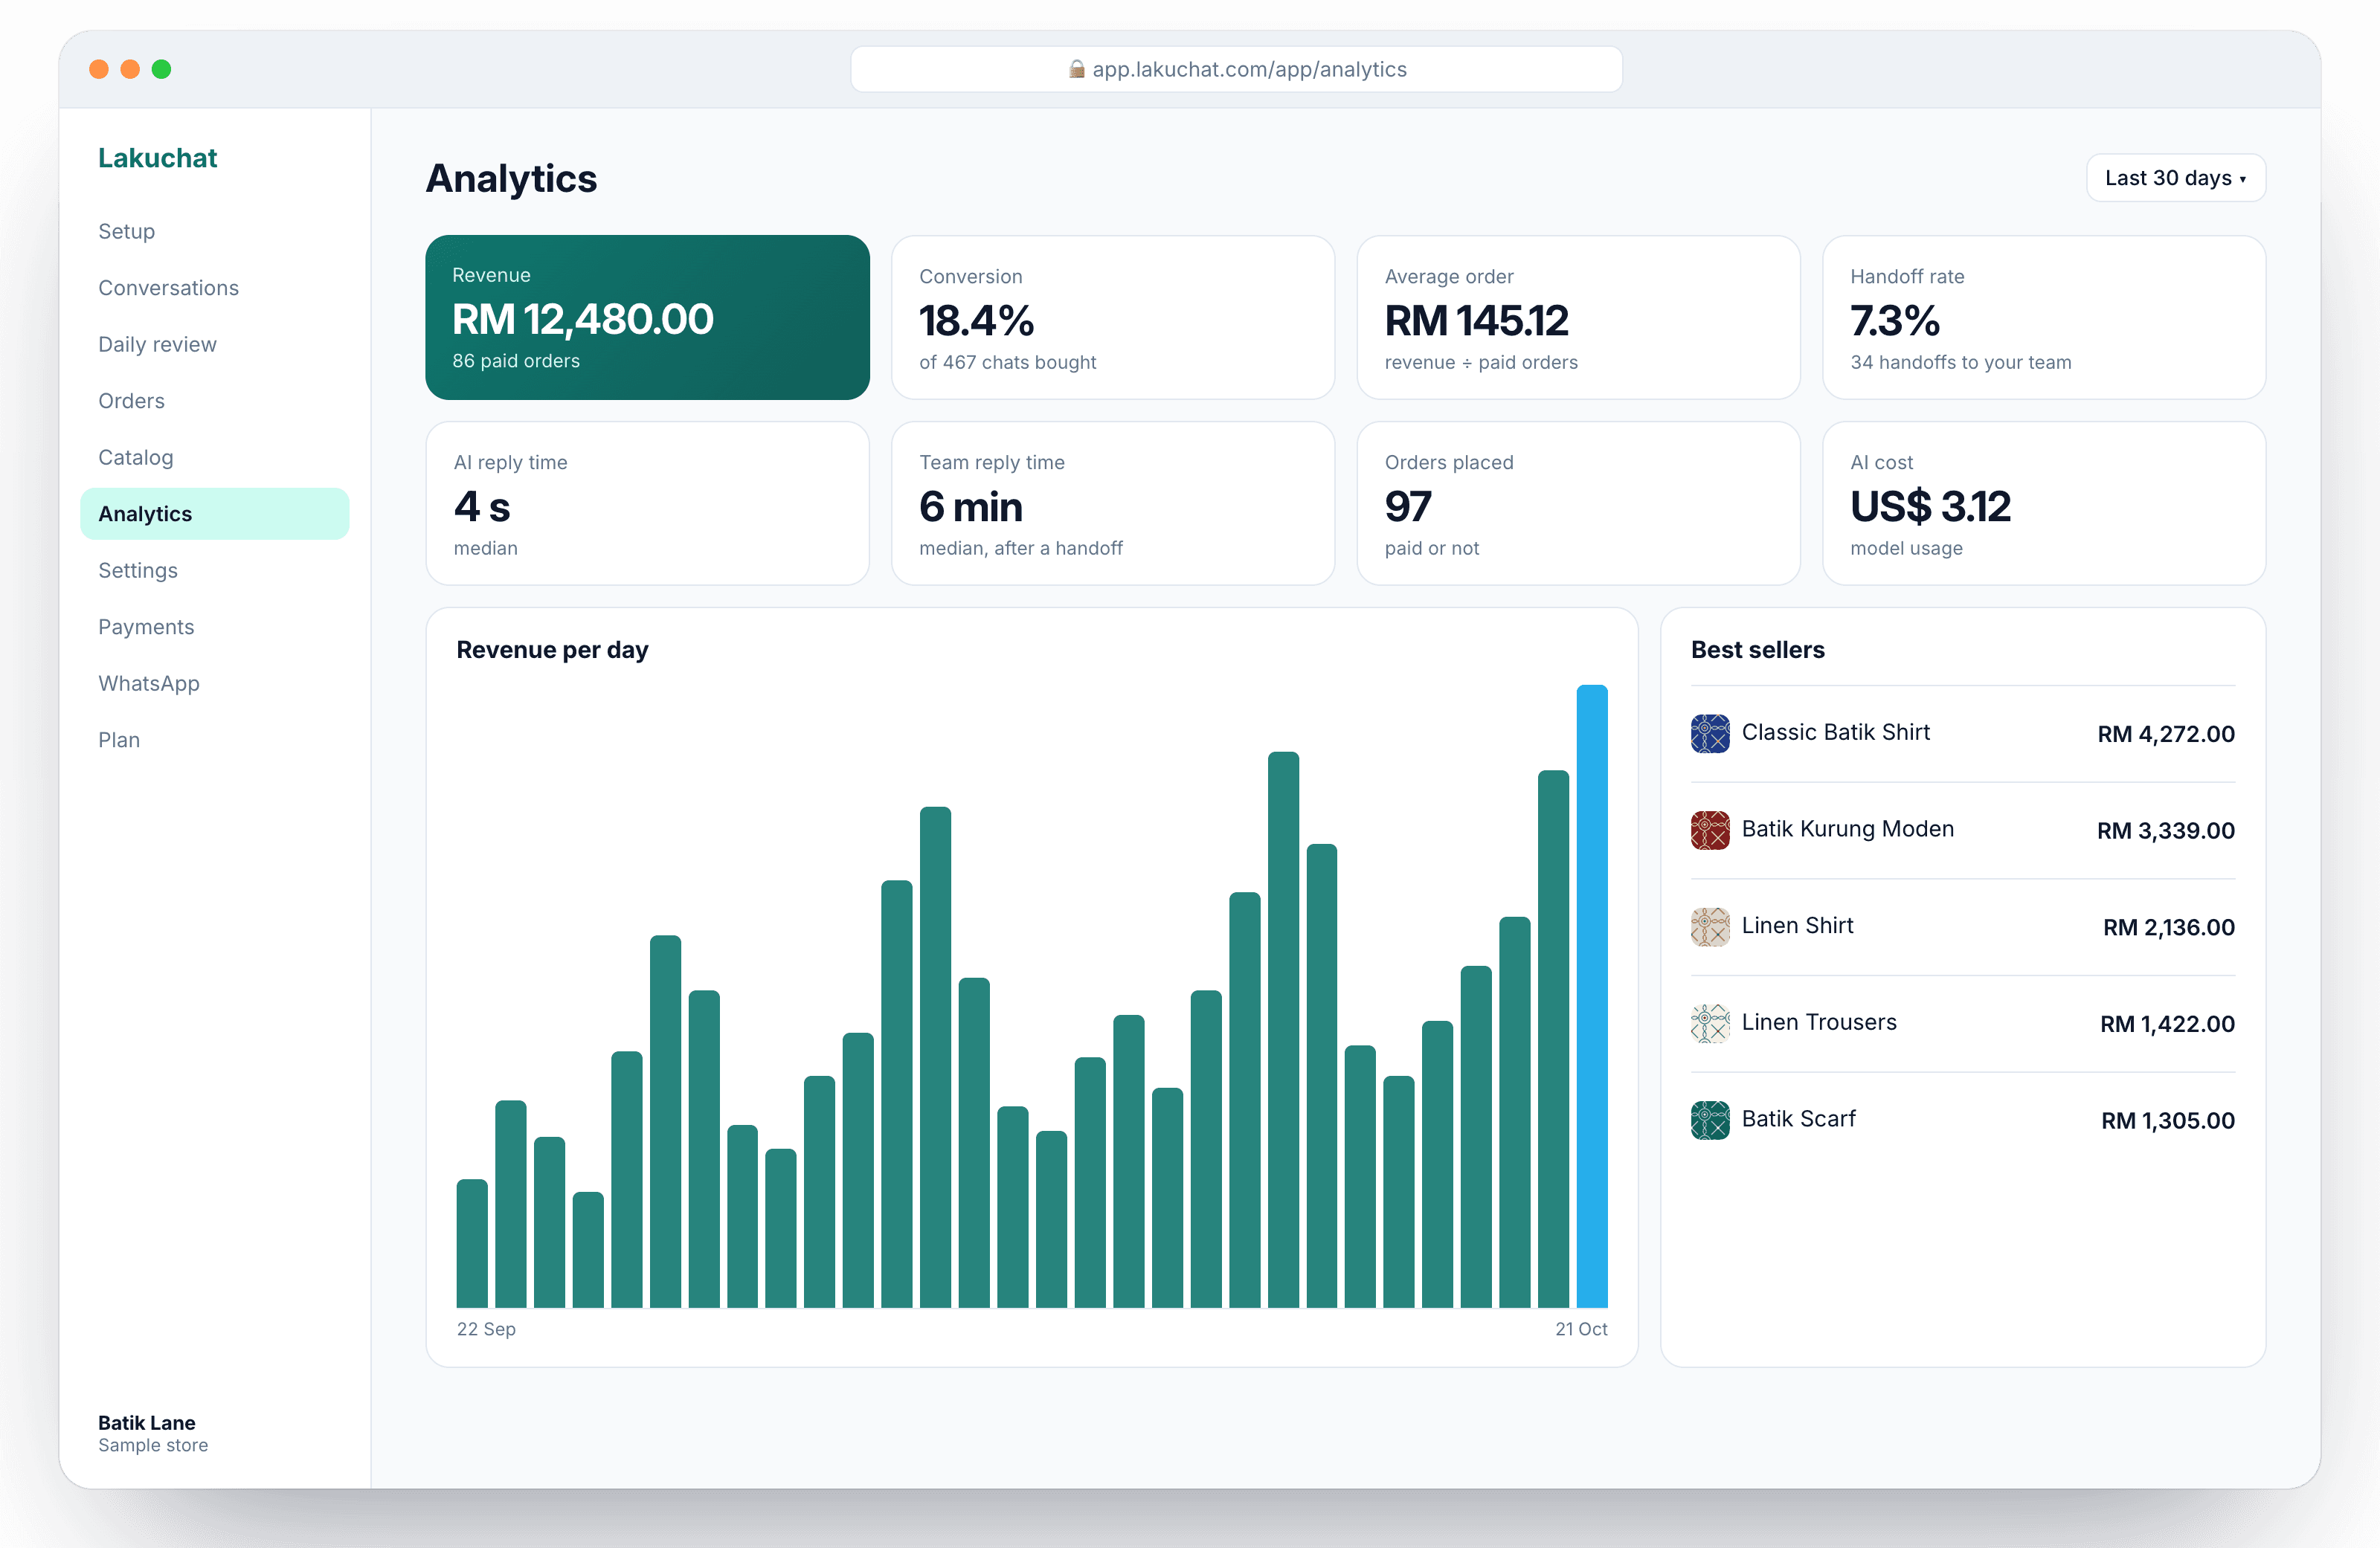Screen dimensions: 2380x1548
Task: Click the Lakuchat logo
Action: click(157, 158)
